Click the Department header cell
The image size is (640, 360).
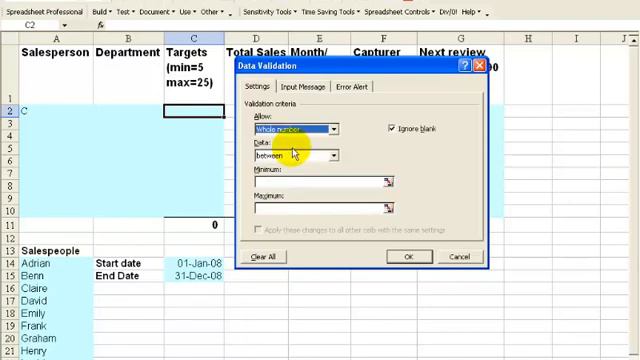tap(129, 75)
